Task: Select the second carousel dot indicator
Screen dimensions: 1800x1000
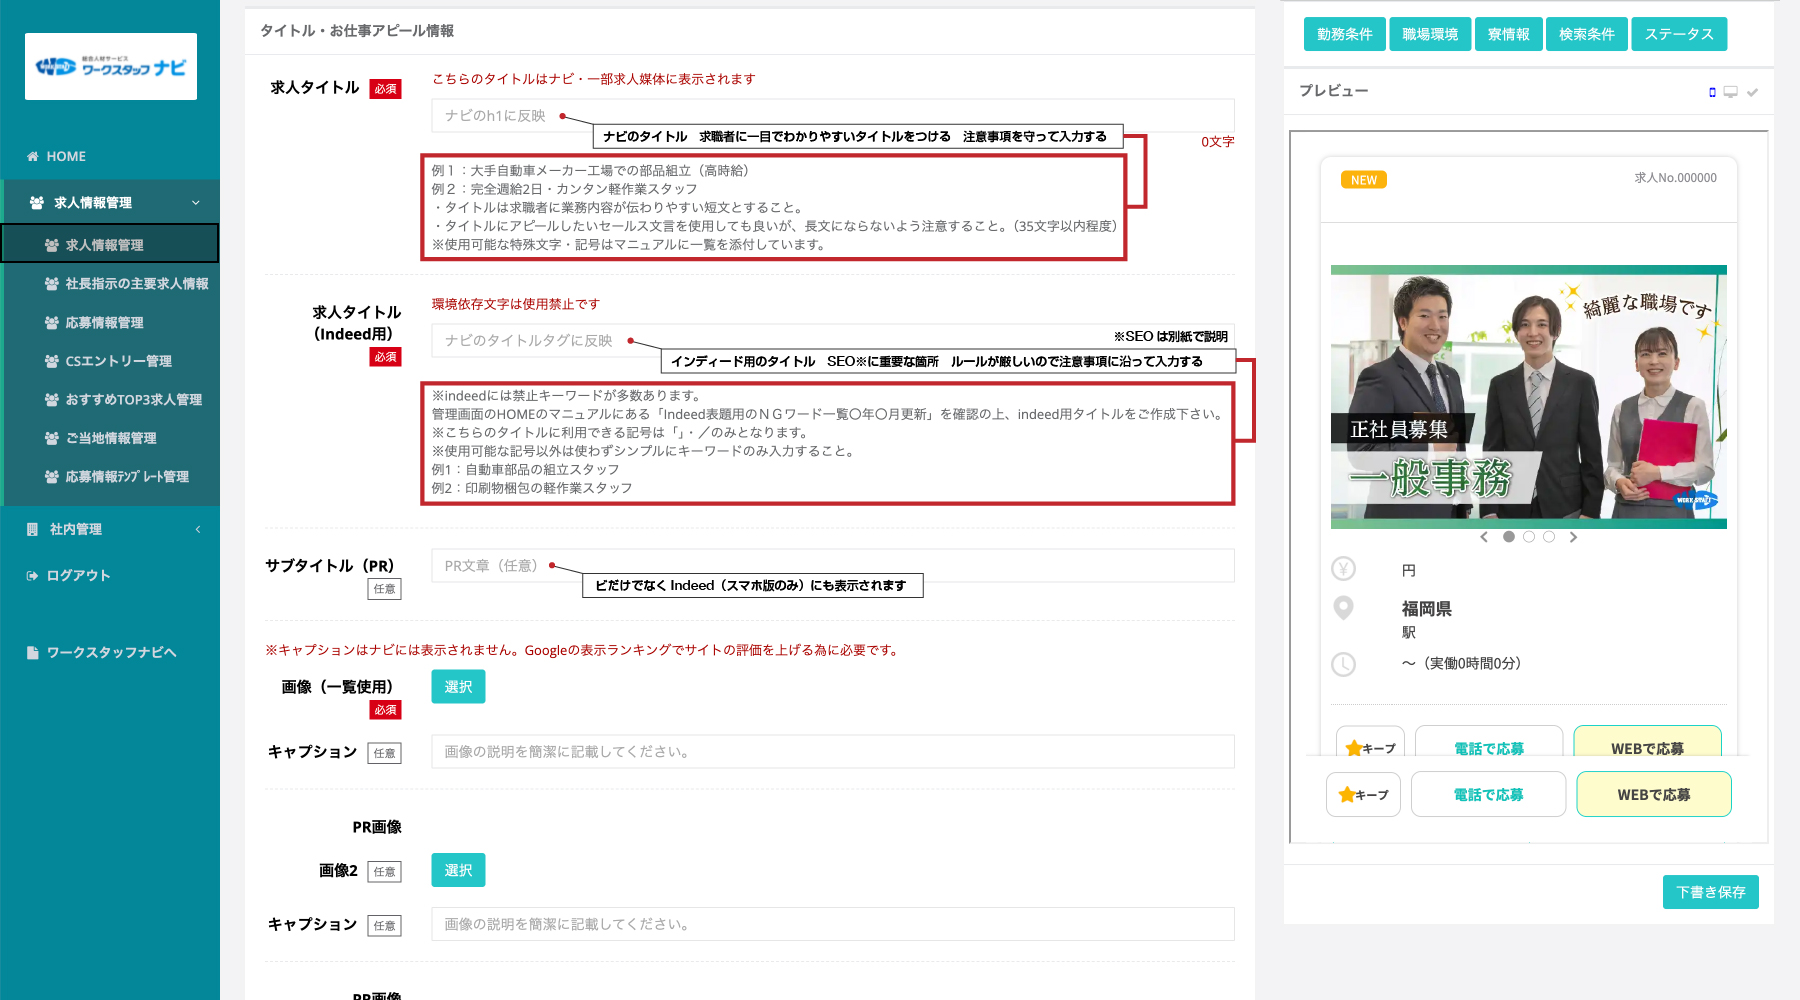Action: pyautogui.click(x=1529, y=537)
